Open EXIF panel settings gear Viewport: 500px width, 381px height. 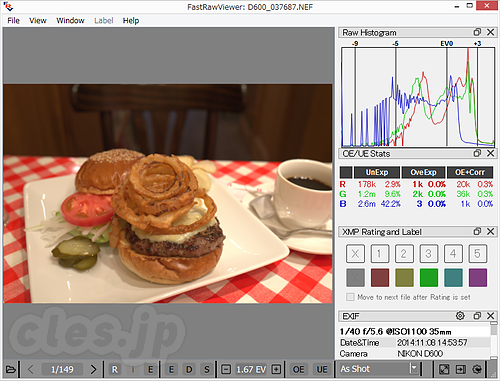tap(460, 316)
